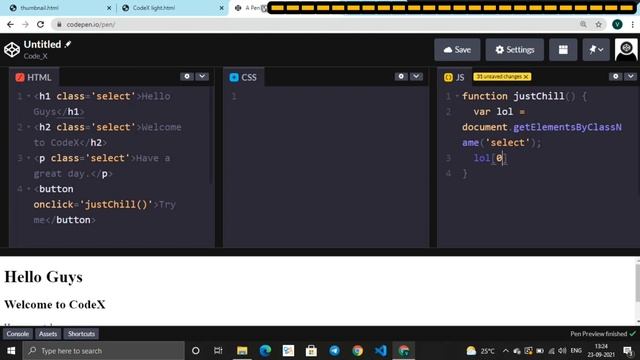640x360 pixels.
Task: Open the Console panel
Action: 18,334
